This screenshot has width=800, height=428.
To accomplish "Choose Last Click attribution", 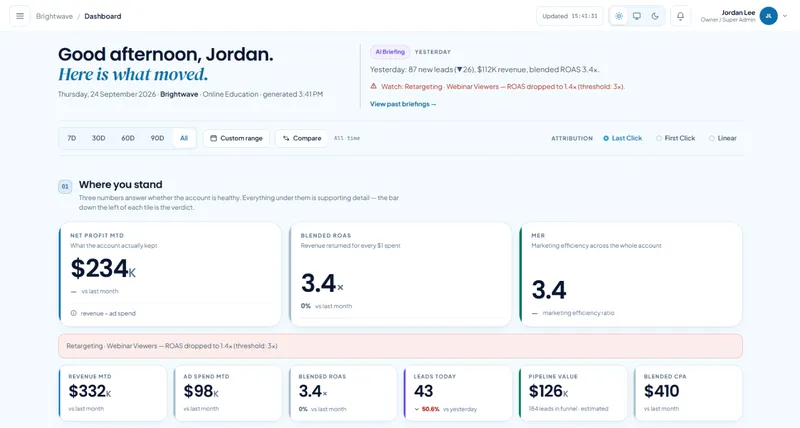I will [622, 138].
